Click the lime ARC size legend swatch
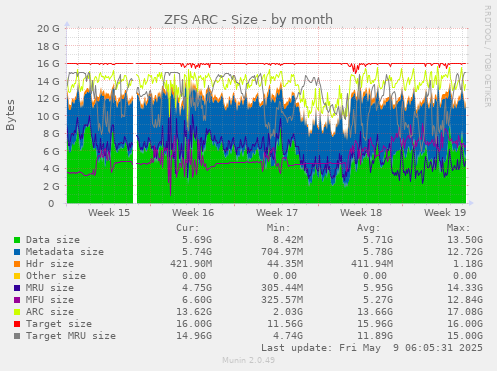The height and width of the screenshot is (371, 497). pos(17,312)
